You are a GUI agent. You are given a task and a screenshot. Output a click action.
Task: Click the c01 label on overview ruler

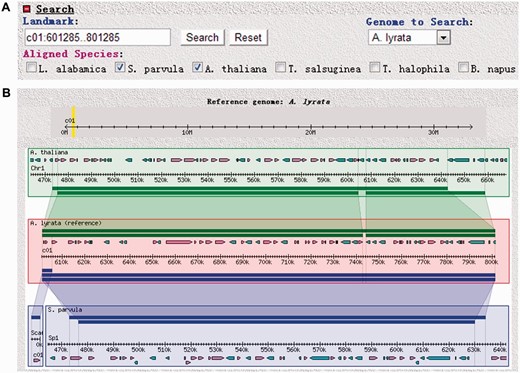pos(70,121)
